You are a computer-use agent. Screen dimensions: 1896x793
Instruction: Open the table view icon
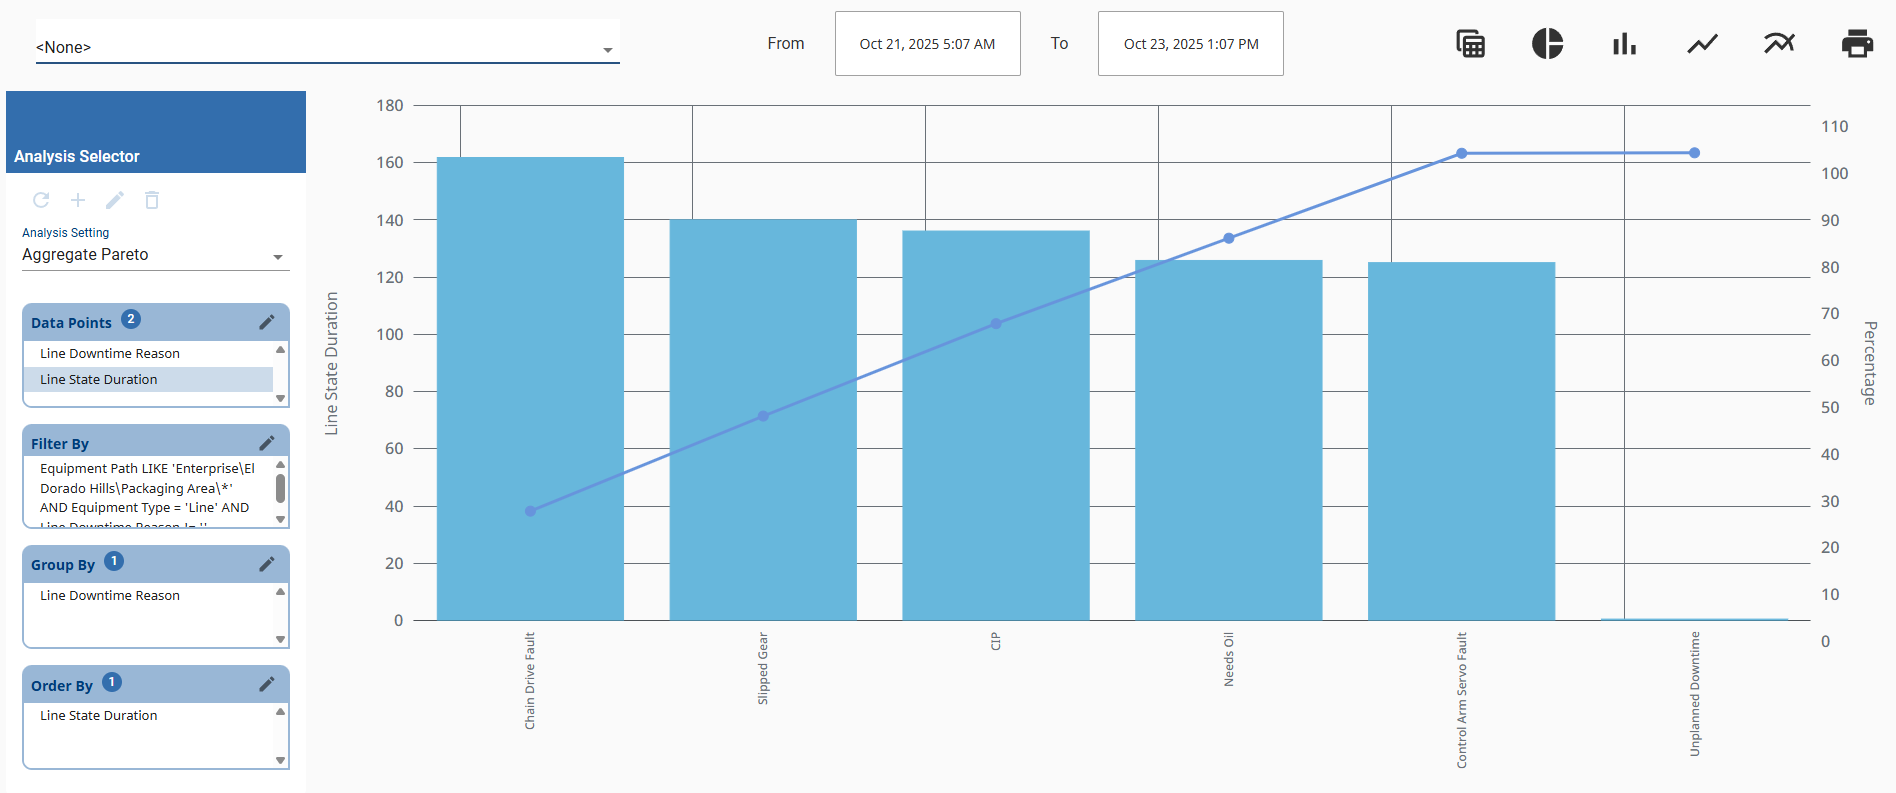(x=1470, y=44)
